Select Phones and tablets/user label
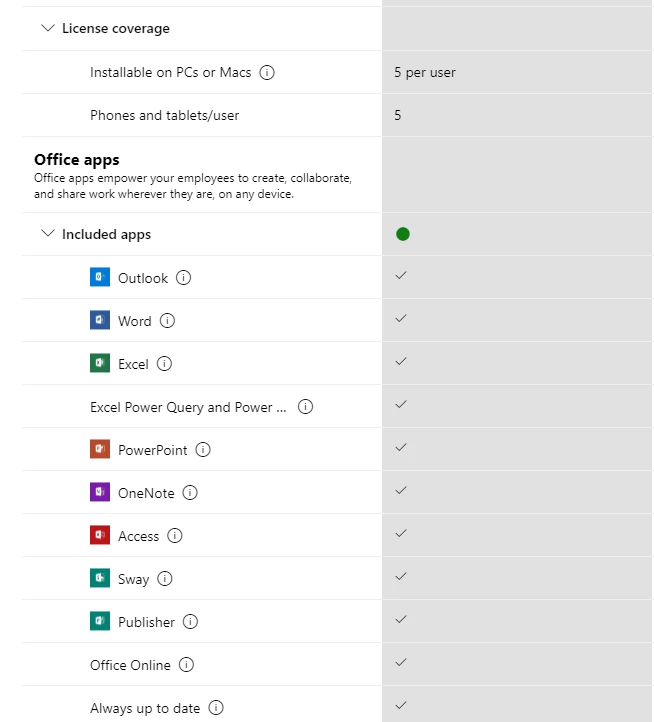 164,115
